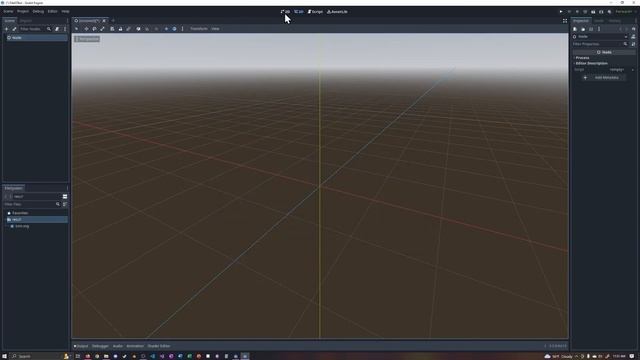Add a new child node

7,29
